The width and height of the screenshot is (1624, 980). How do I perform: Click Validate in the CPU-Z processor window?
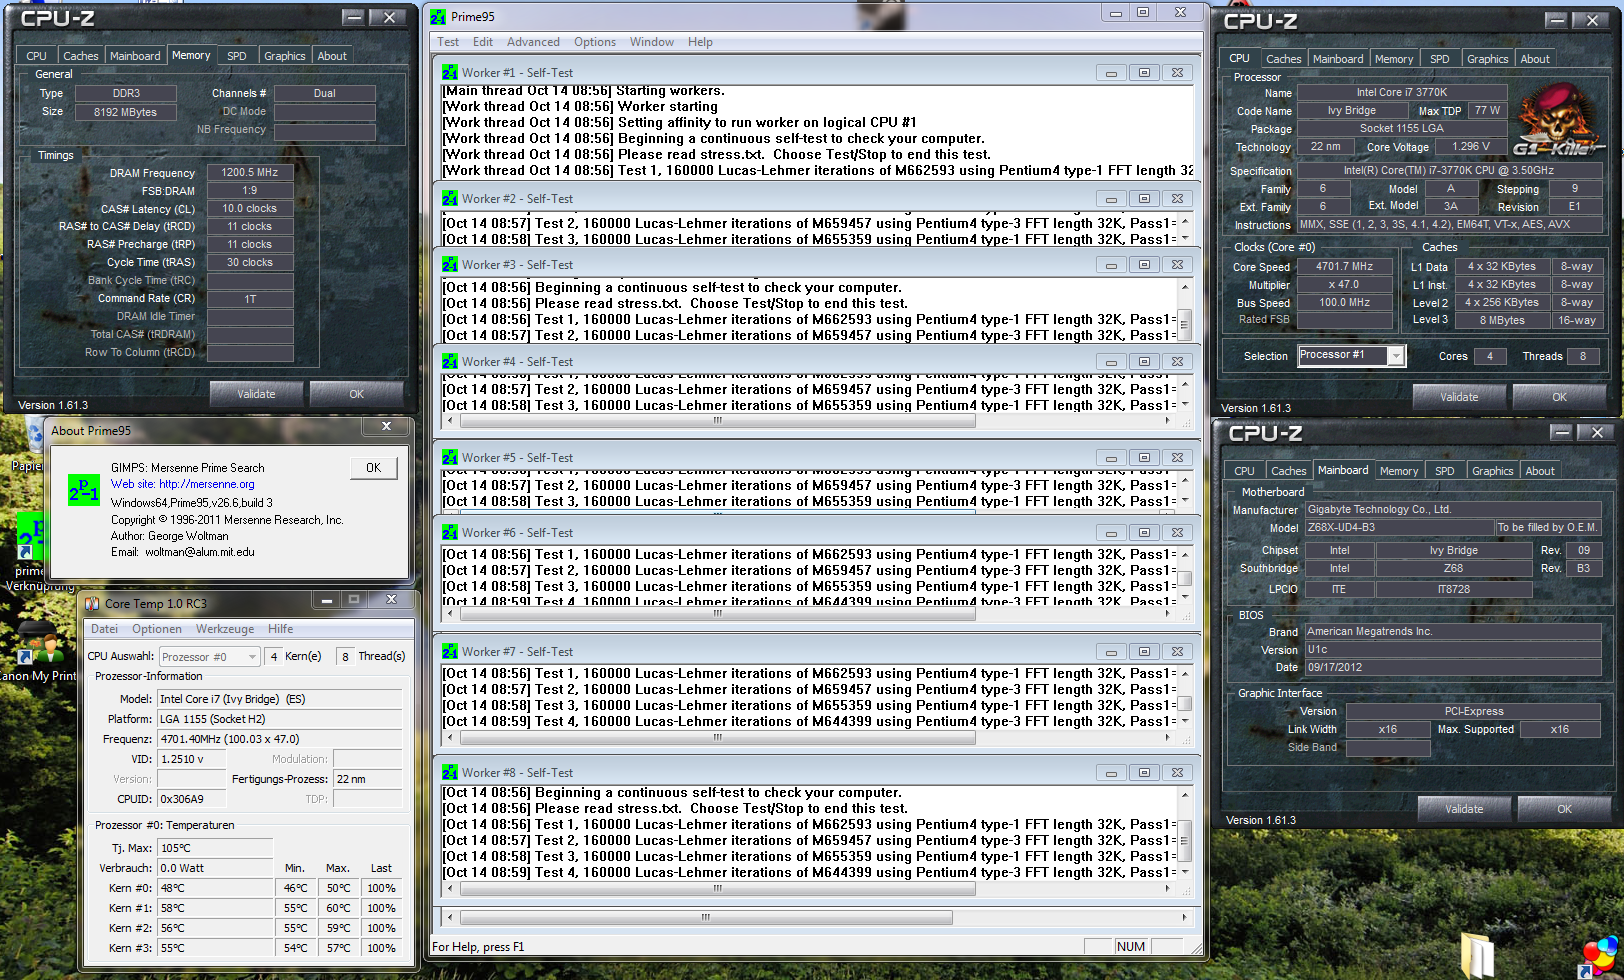[1459, 397]
